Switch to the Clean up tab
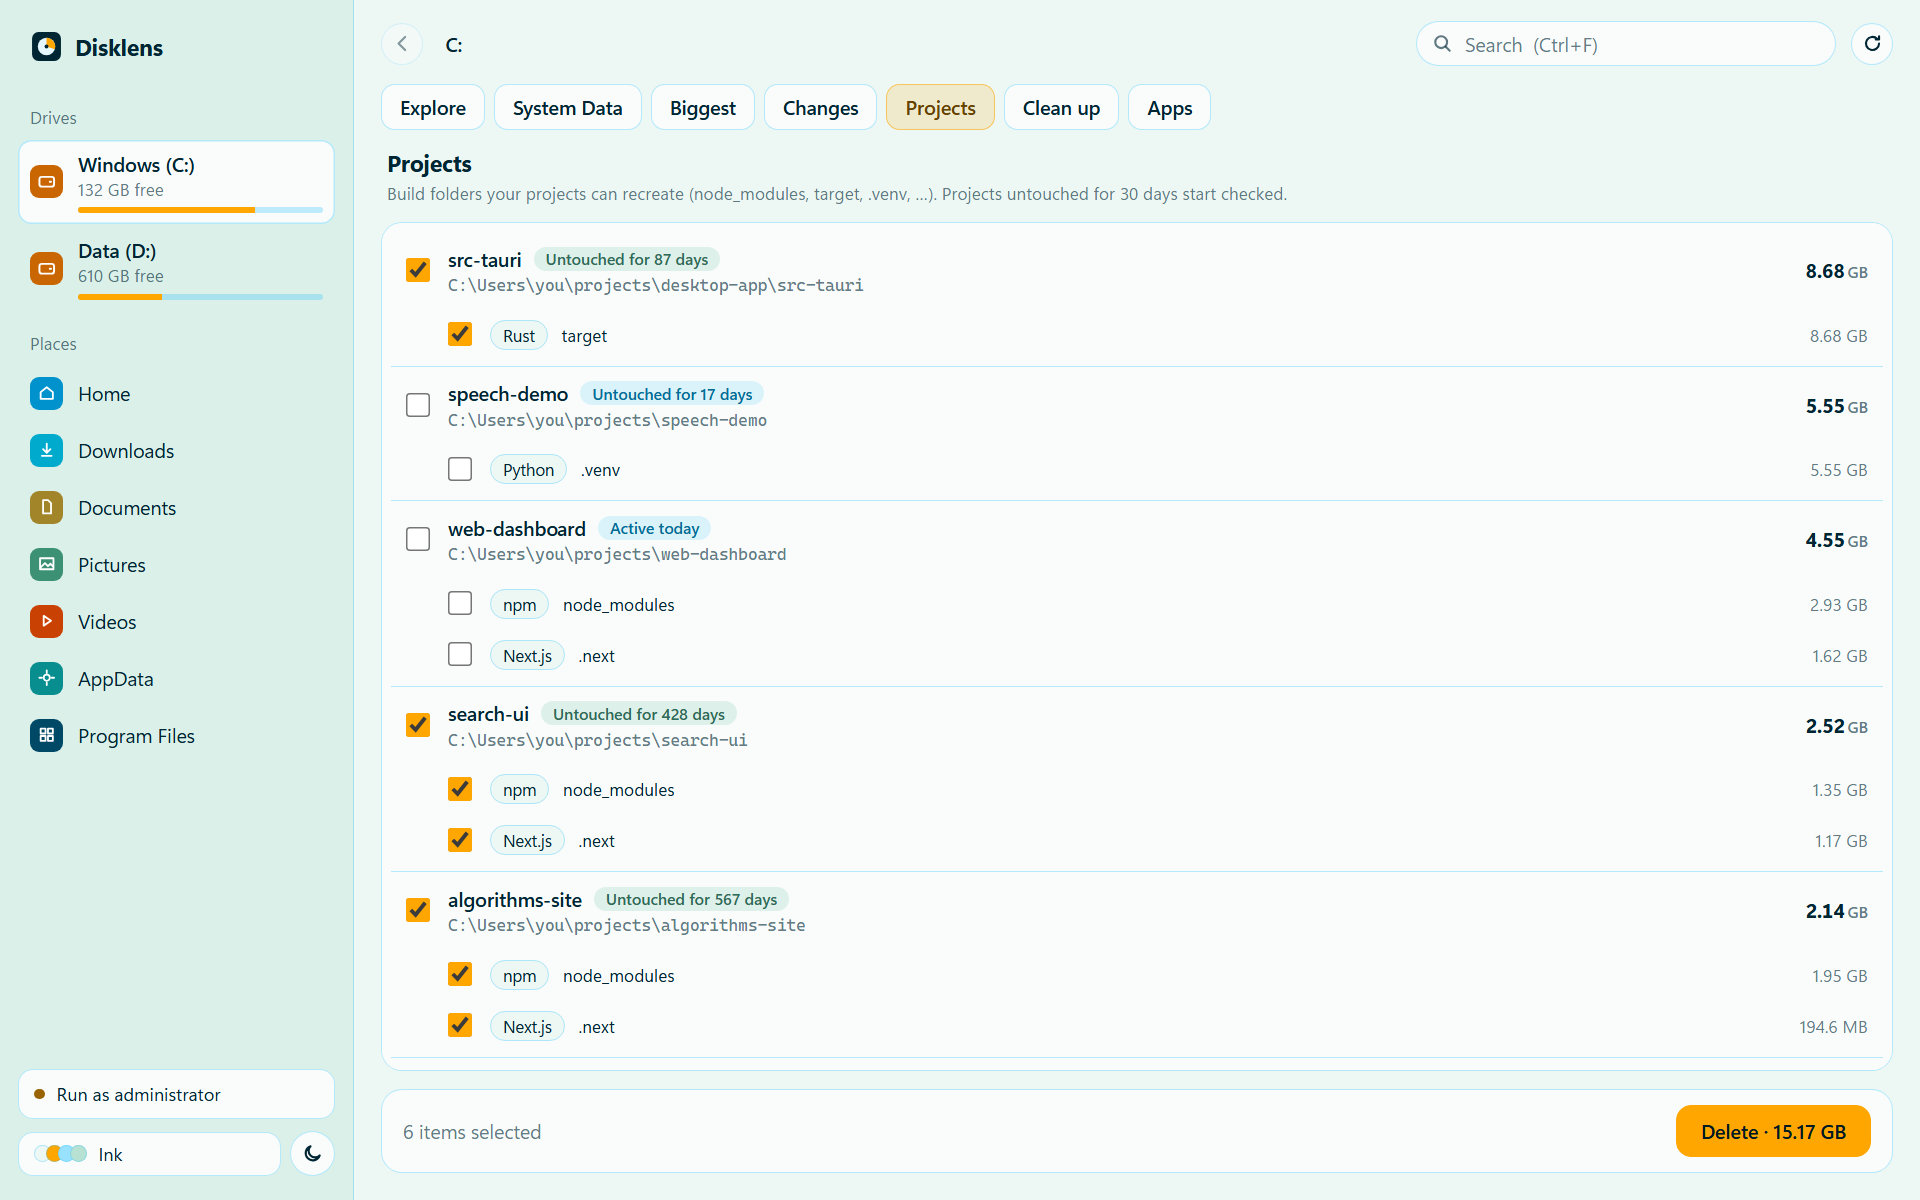 point(1061,107)
